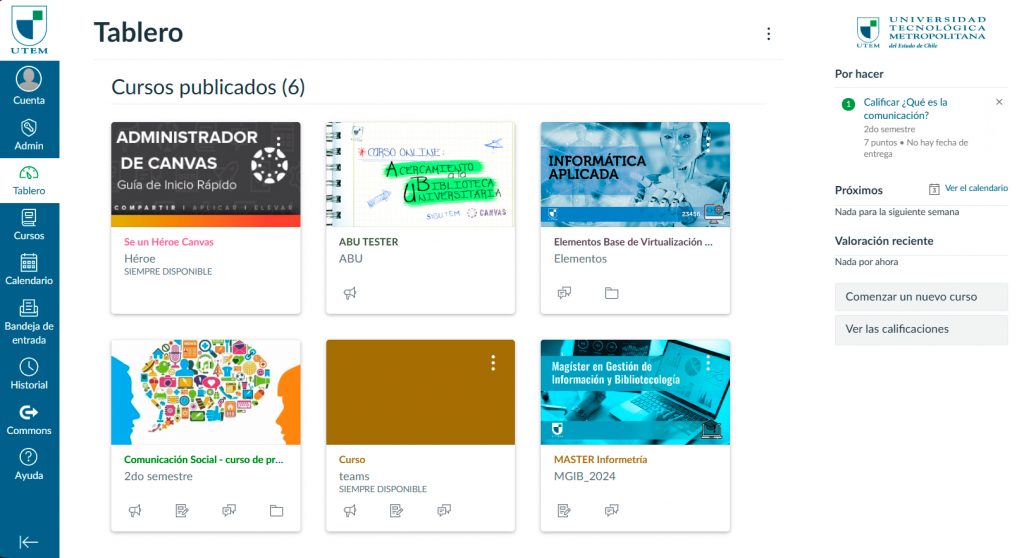Open assignments icon on MASTER Informetría card

coord(564,510)
